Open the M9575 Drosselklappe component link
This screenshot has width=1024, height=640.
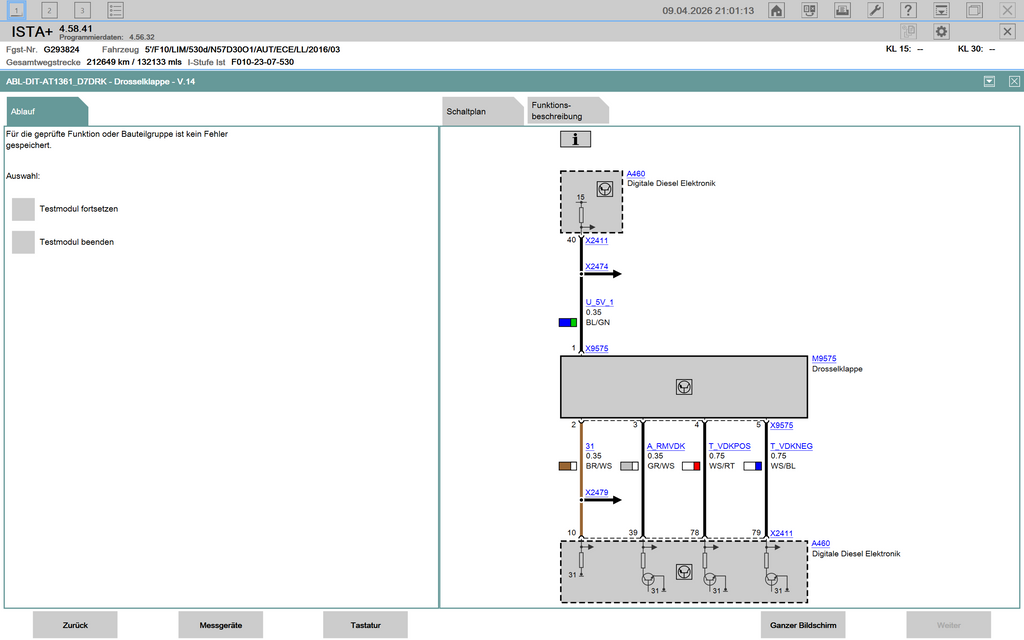824,358
